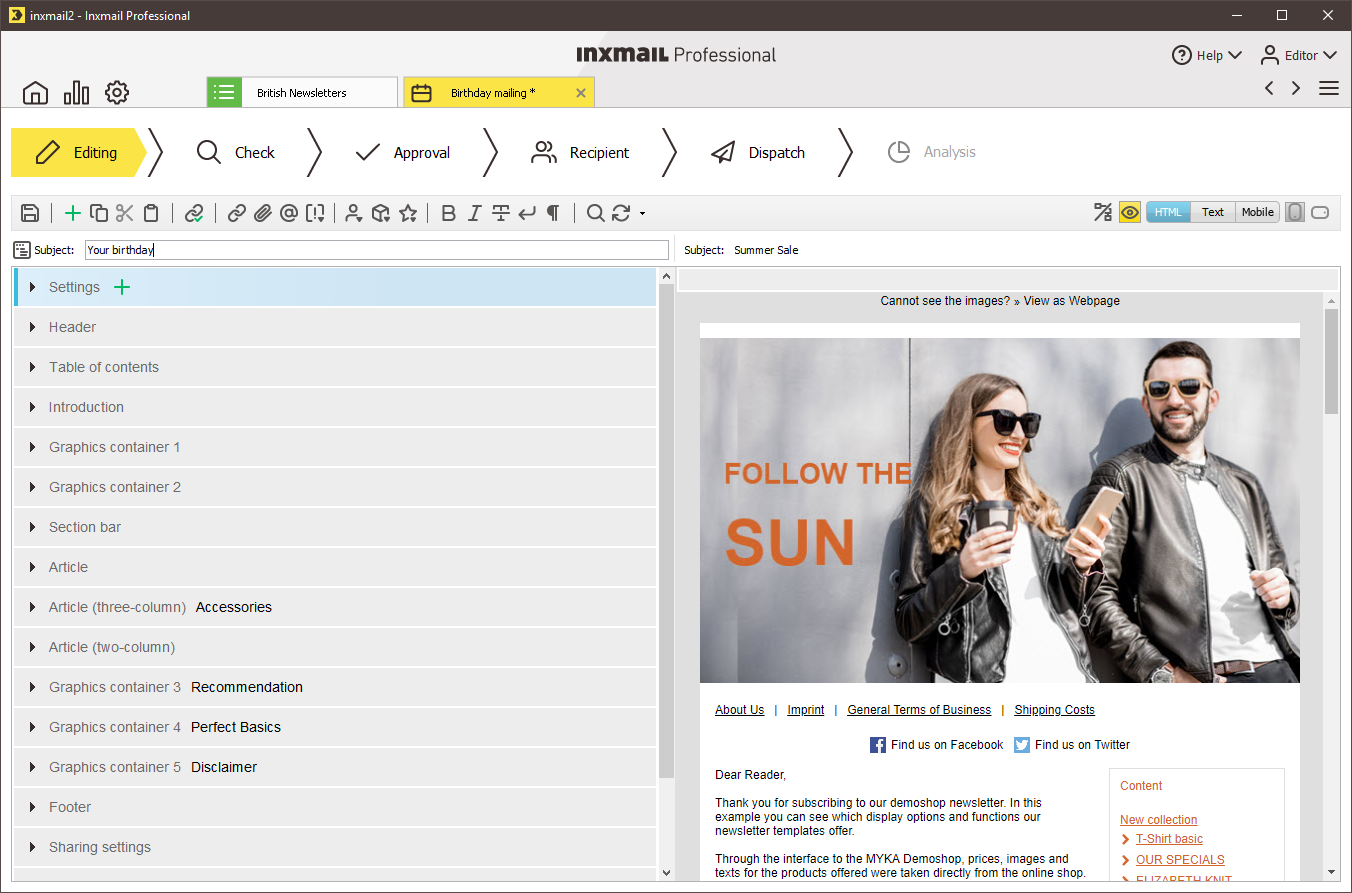Click the insert link chain icon
Image resolution: width=1352 pixels, height=893 pixels.
237,213
